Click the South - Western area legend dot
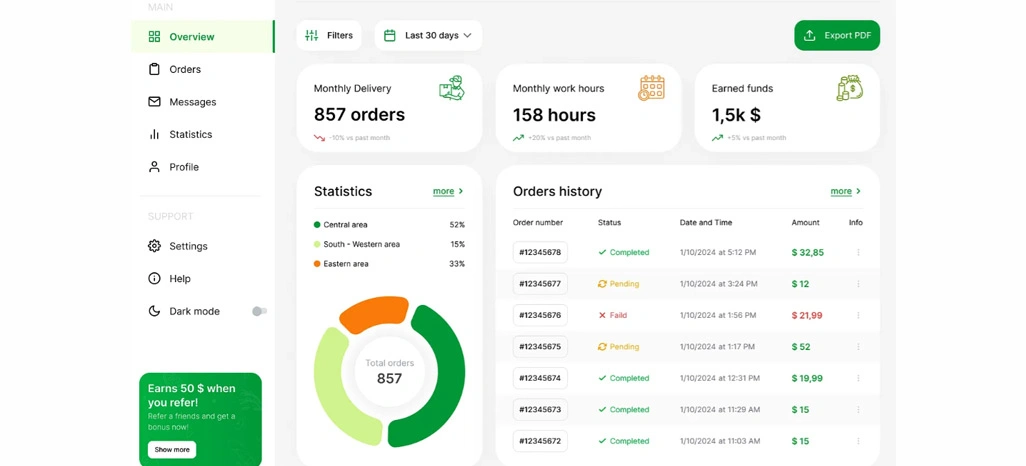1026x466 pixels. [317, 244]
